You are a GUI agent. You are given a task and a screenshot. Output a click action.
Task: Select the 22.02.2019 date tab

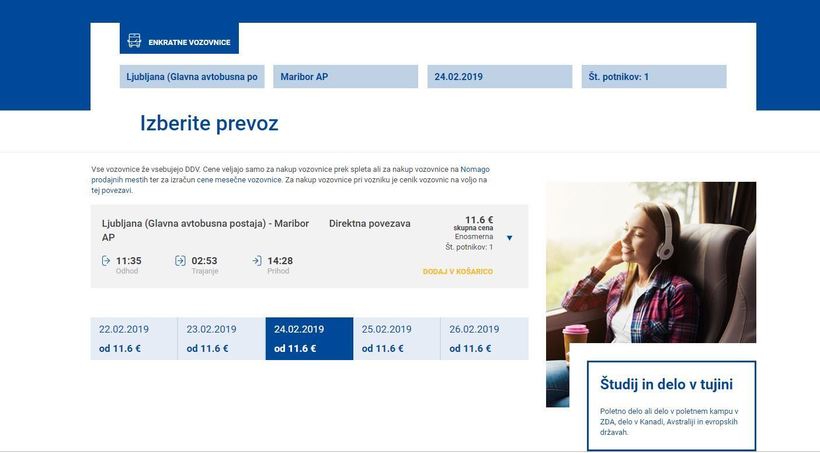pyautogui.click(x=134, y=338)
